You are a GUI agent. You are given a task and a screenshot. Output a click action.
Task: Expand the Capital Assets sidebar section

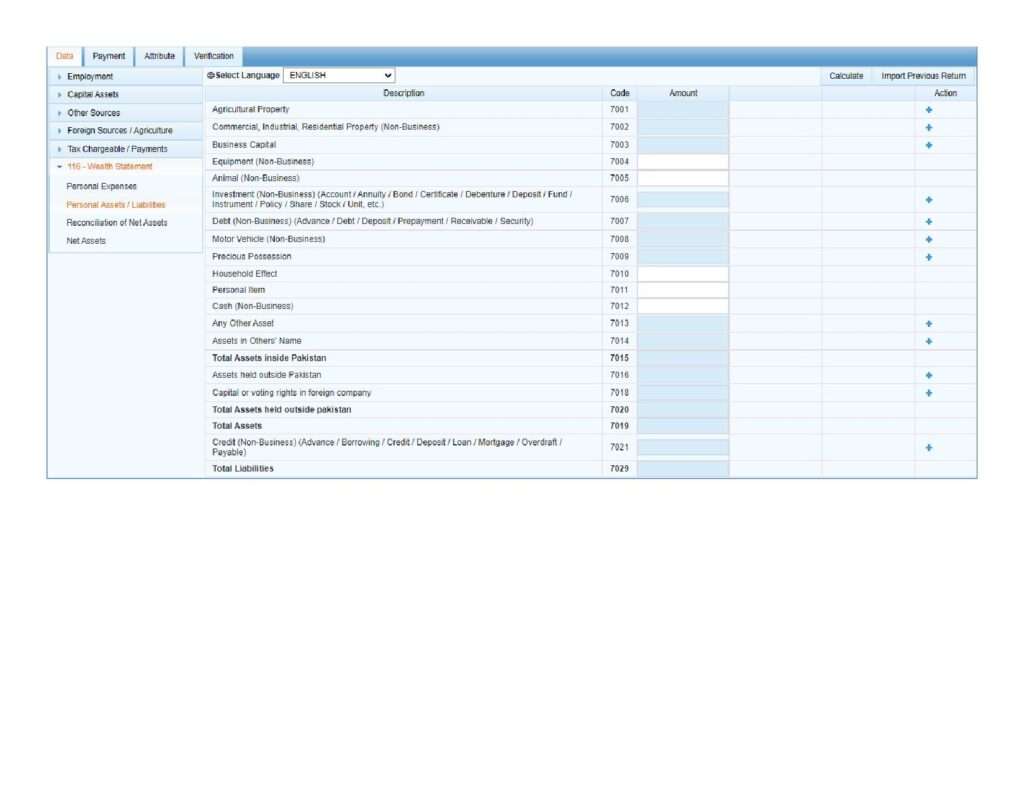click(x=93, y=94)
